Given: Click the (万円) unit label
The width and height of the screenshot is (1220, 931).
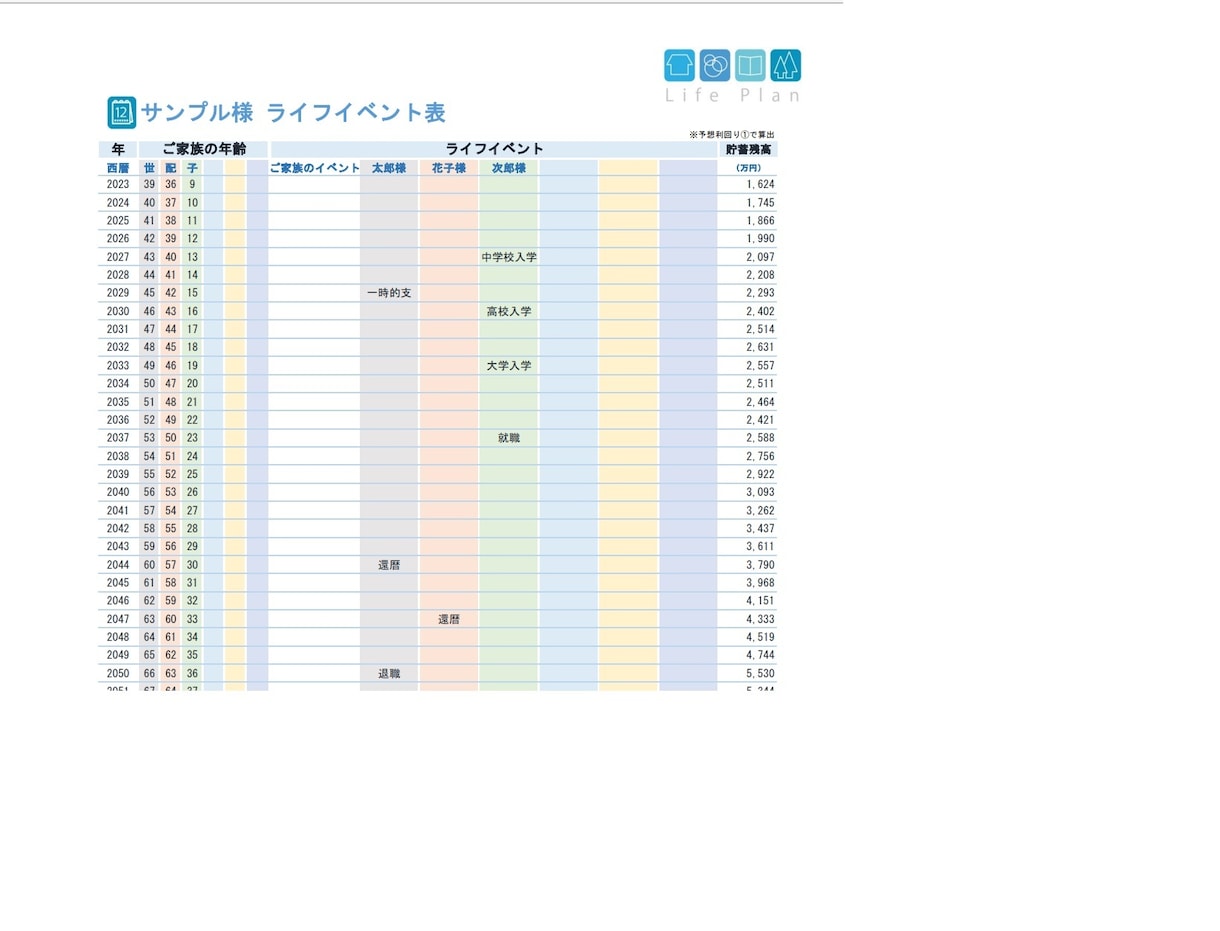Looking at the screenshot, I should 748,168.
